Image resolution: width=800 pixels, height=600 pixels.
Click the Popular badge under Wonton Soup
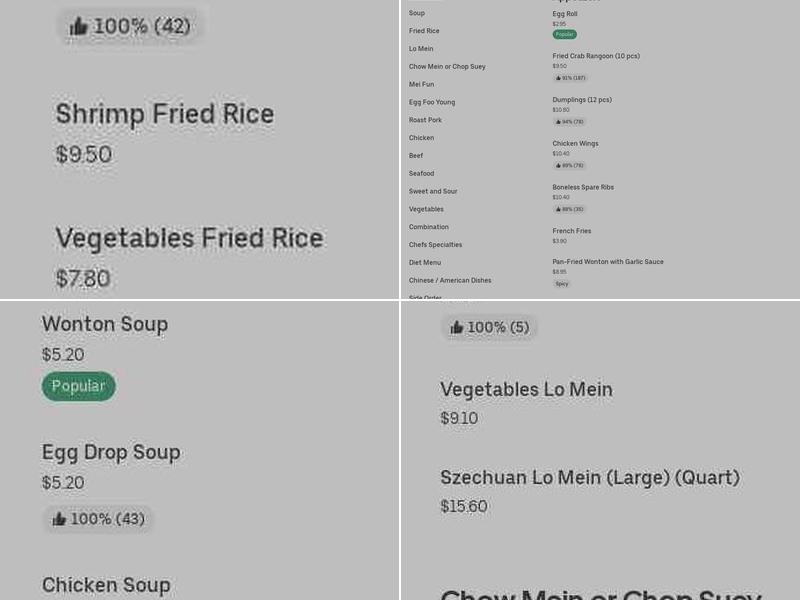pyautogui.click(x=78, y=386)
